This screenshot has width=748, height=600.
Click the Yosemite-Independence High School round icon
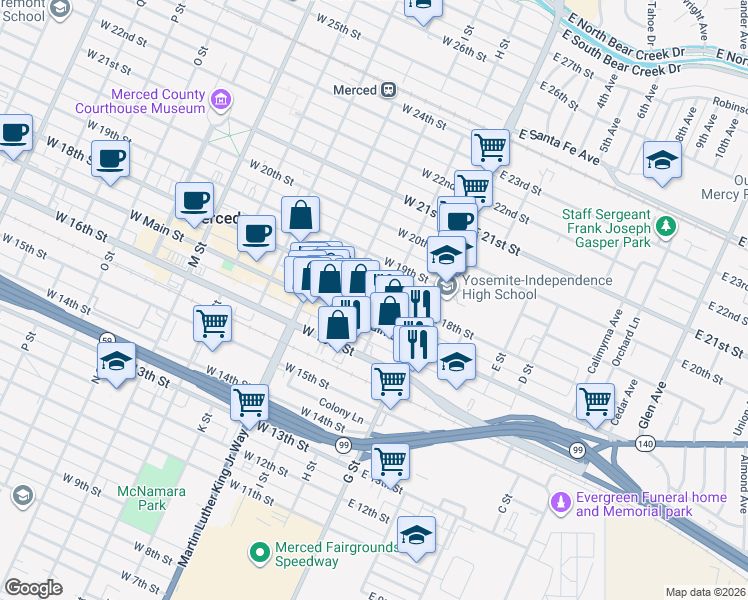coord(448,287)
